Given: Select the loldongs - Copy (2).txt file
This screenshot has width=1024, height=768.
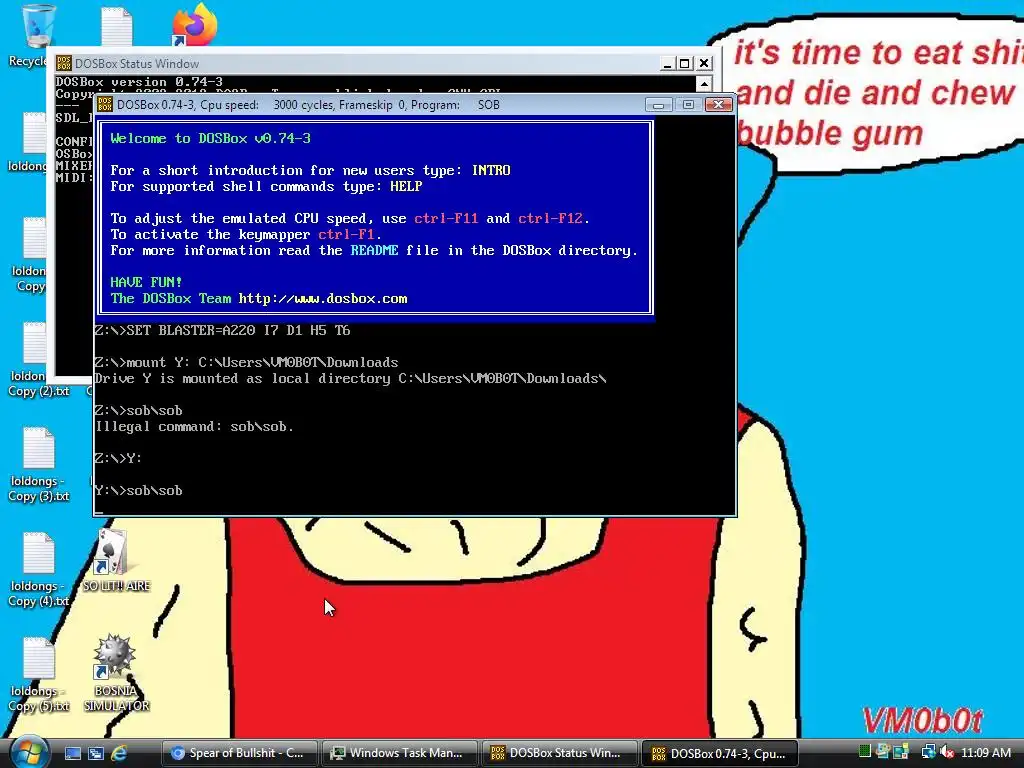Looking at the screenshot, I should pyautogui.click(x=39, y=360).
